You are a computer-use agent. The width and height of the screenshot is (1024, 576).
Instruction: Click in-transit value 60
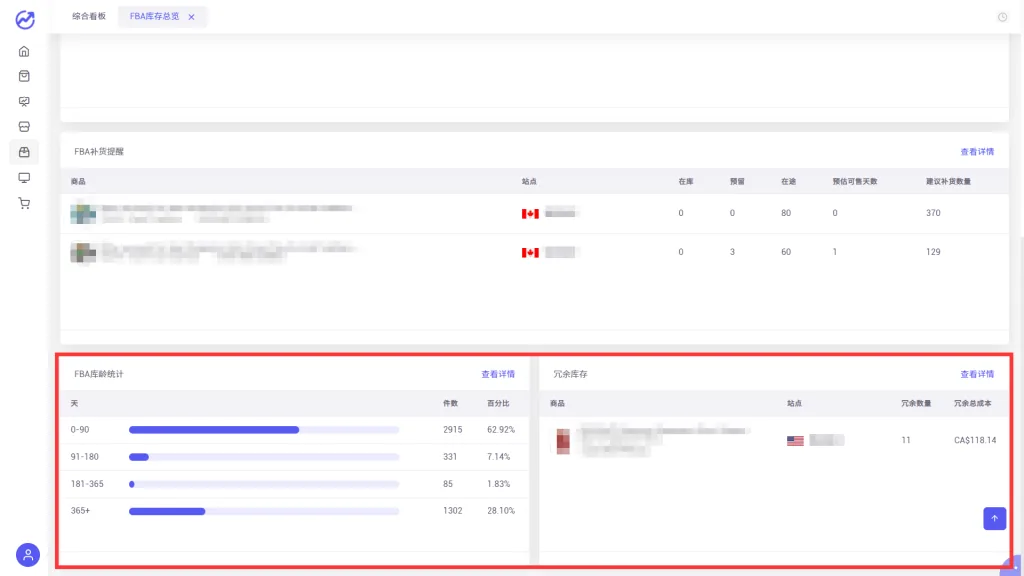[x=786, y=252]
